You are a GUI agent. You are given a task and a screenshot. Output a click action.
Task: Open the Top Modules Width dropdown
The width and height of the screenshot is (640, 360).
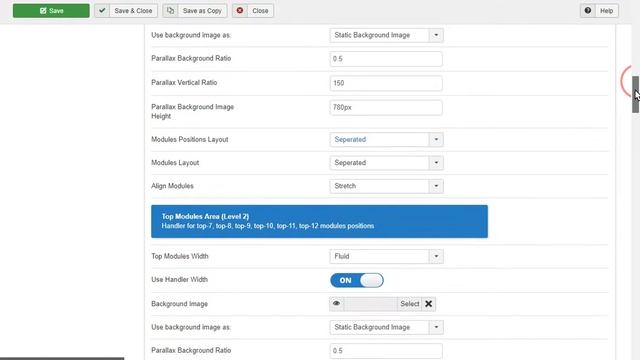tap(386, 256)
